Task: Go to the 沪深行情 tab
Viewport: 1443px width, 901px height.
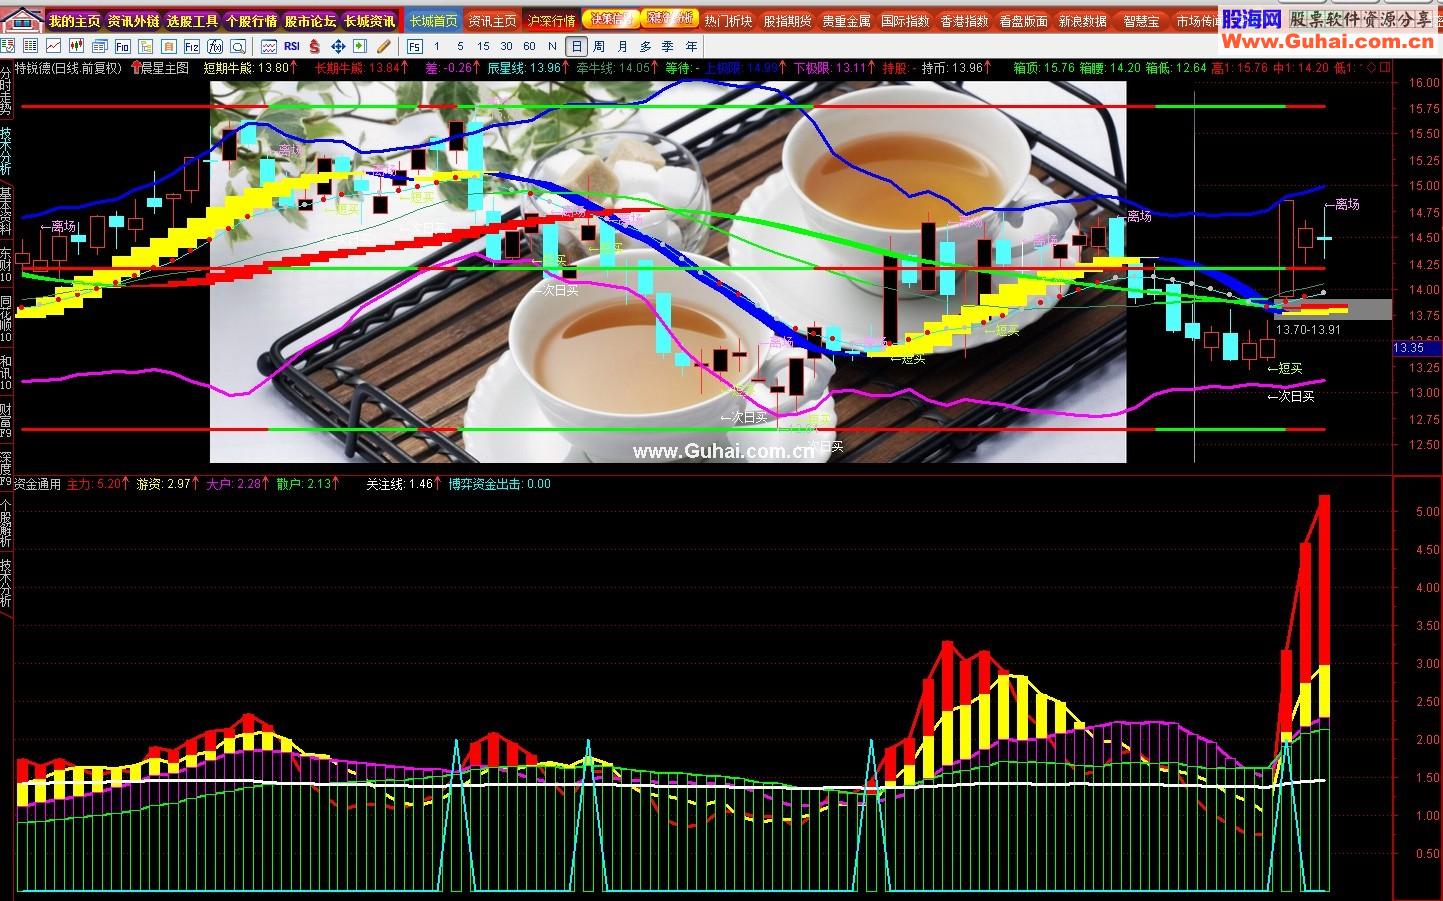Action: [x=552, y=21]
